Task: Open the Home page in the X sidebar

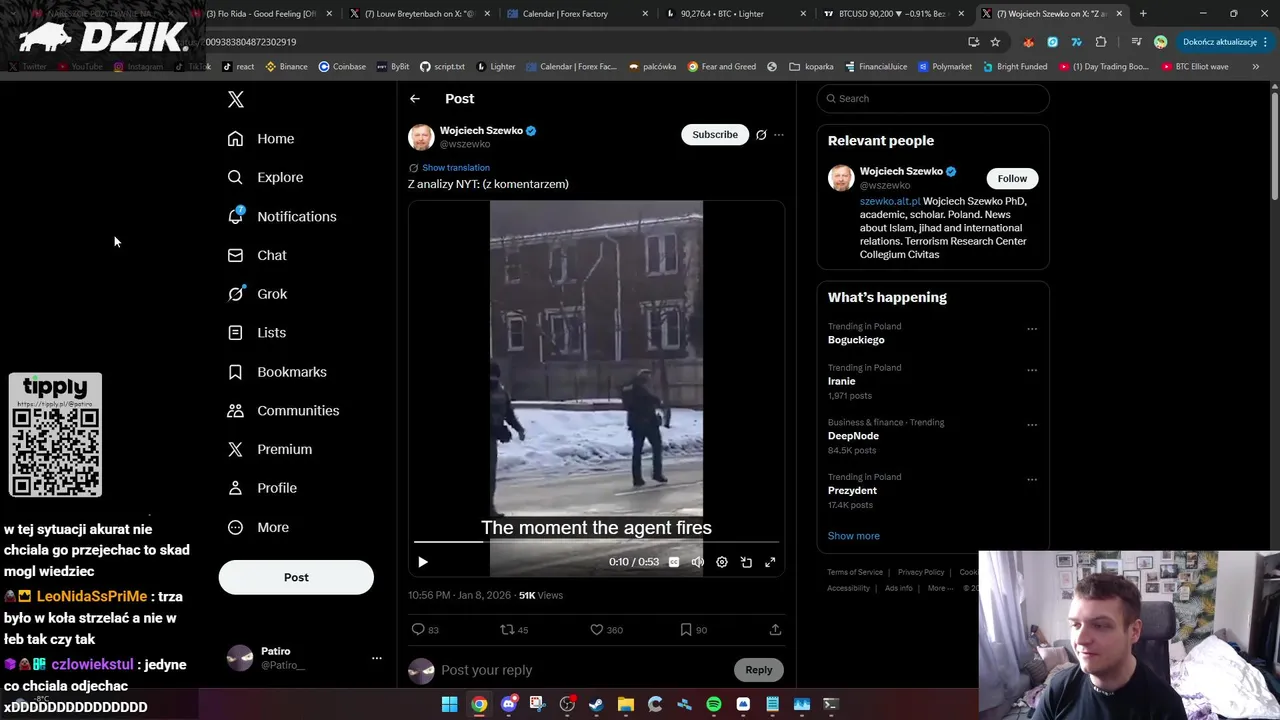Action: pyautogui.click(x=261, y=139)
